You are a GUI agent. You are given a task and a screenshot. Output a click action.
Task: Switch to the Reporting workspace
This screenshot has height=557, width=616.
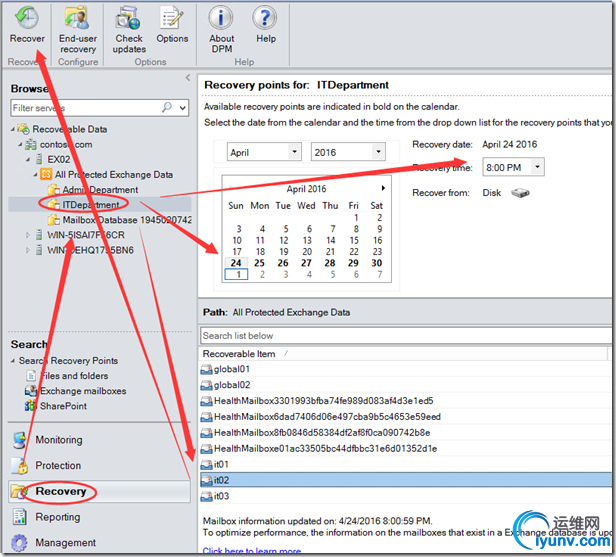(99, 517)
